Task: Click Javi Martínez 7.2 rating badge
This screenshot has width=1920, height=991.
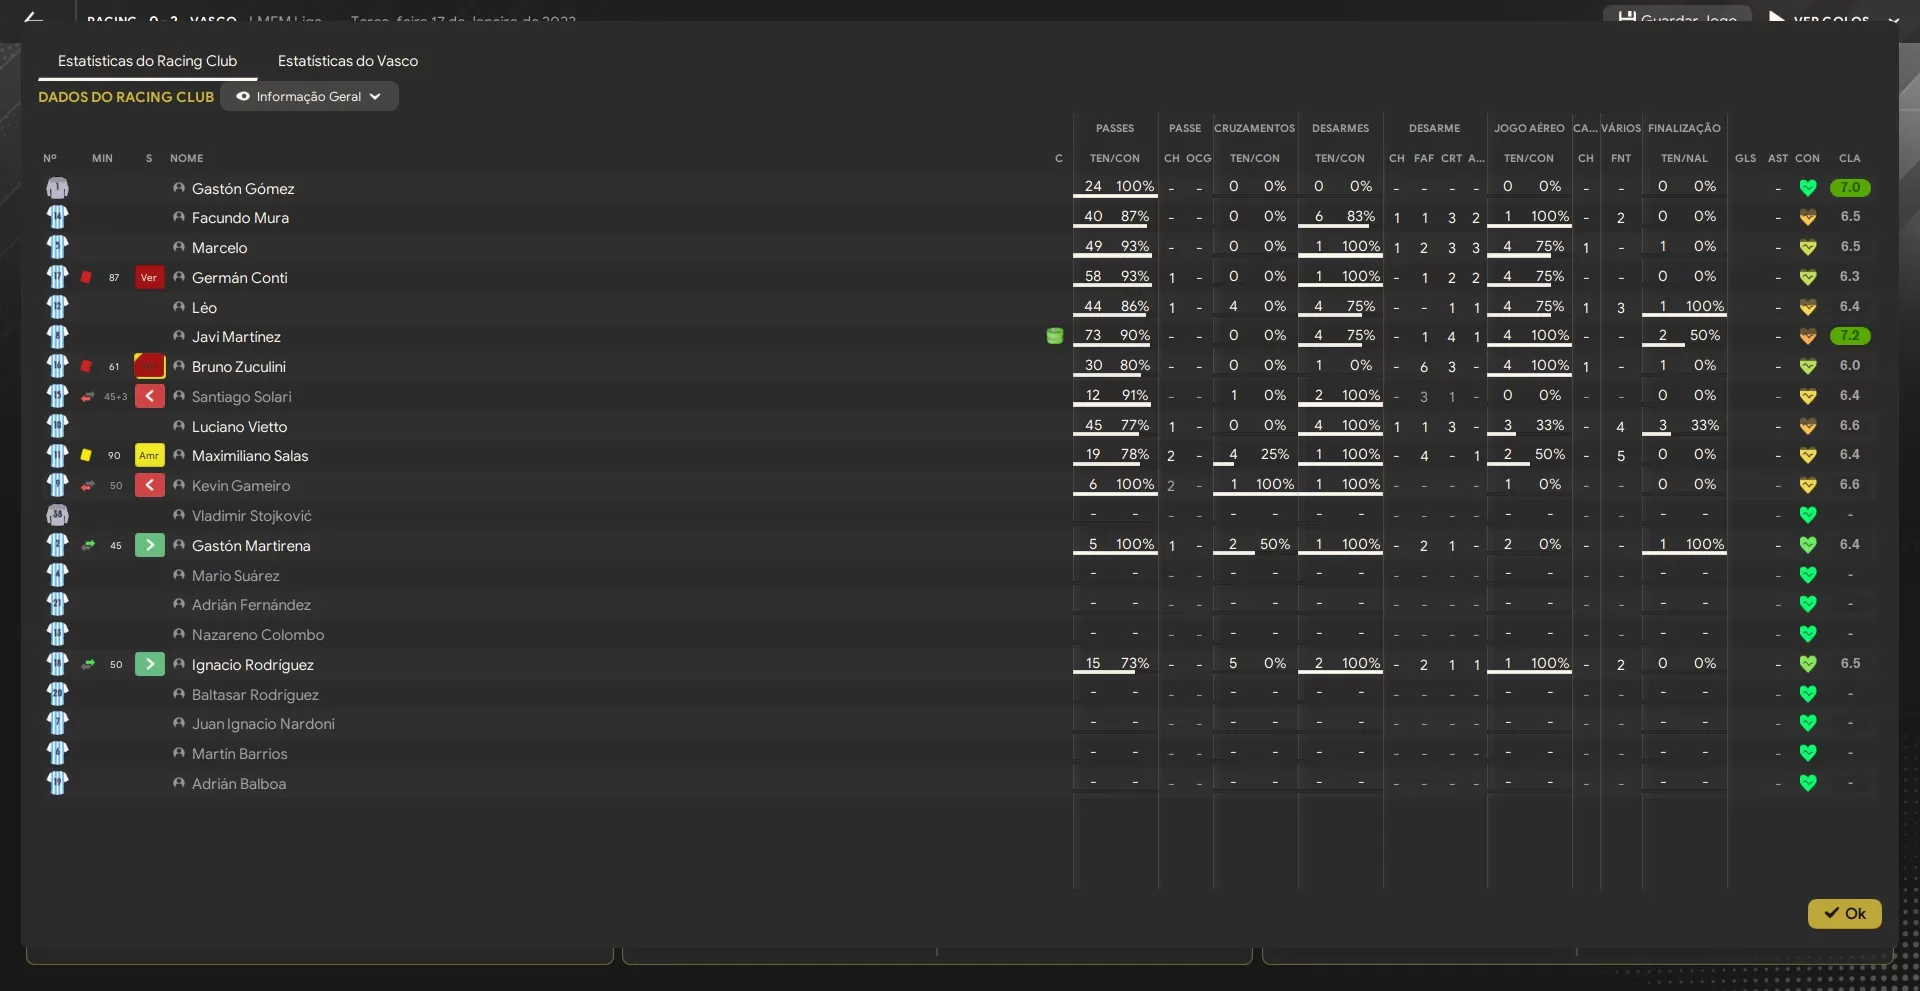Action: point(1849,336)
